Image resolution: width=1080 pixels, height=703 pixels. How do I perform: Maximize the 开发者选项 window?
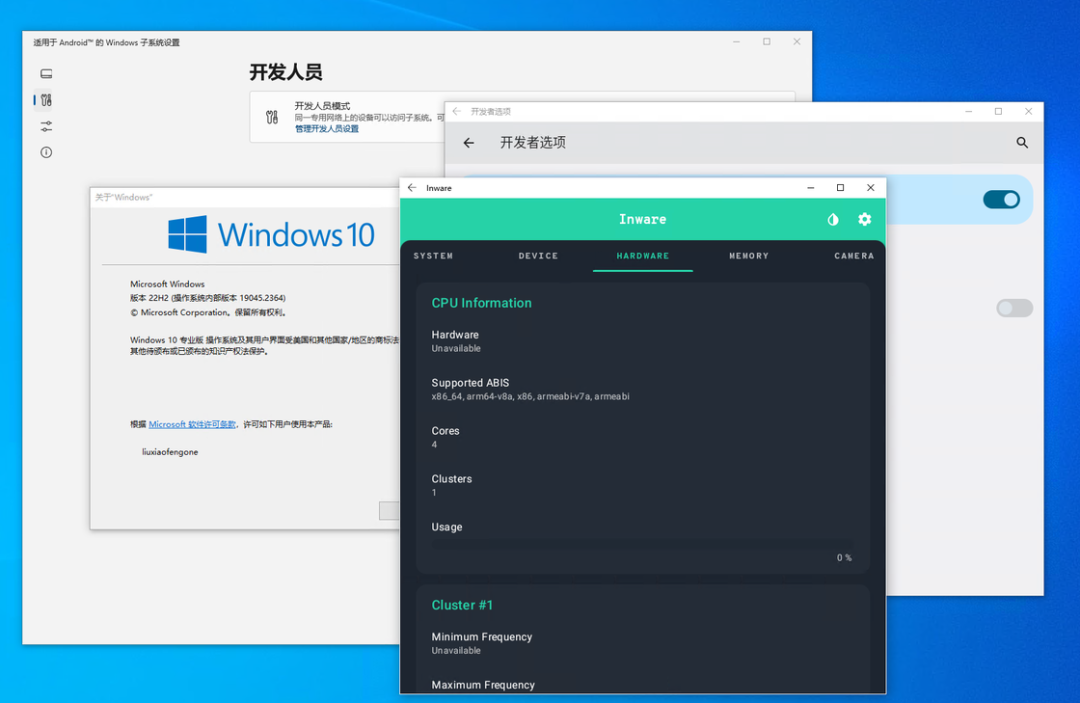coord(998,111)
